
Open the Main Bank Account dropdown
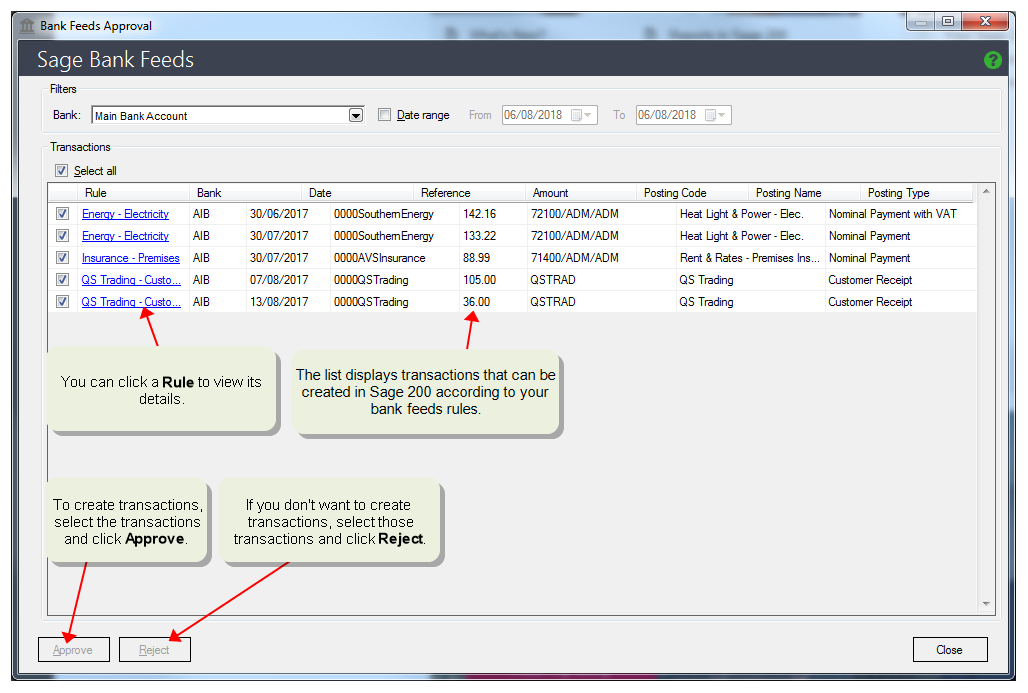point(355,114)
